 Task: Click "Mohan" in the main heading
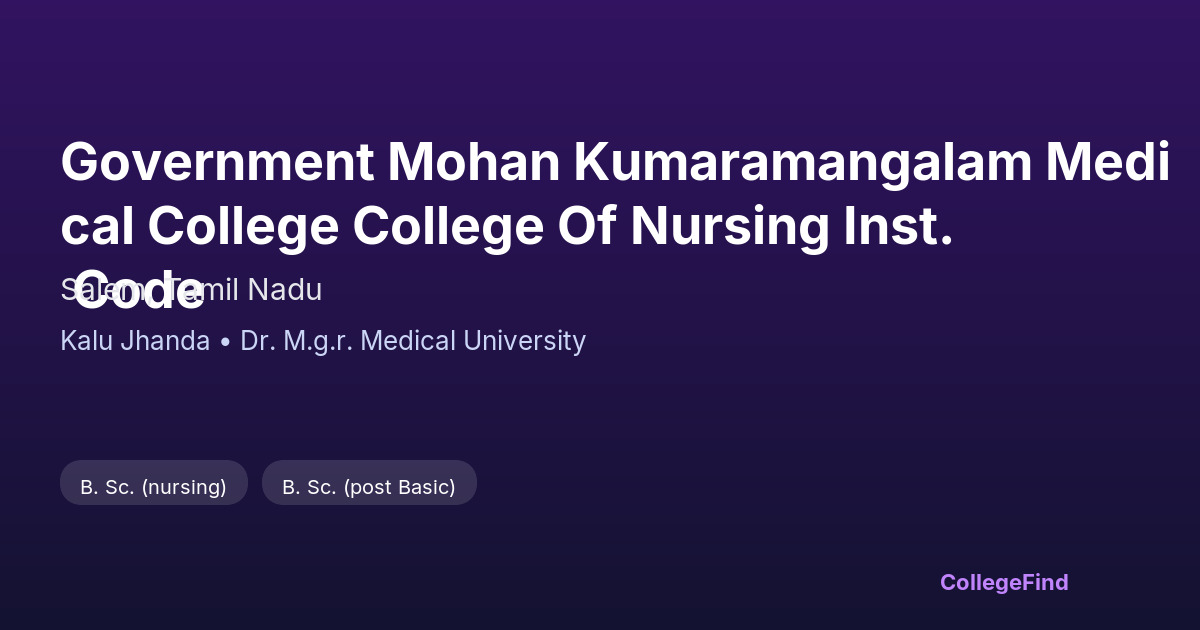(x=474, y=162)
